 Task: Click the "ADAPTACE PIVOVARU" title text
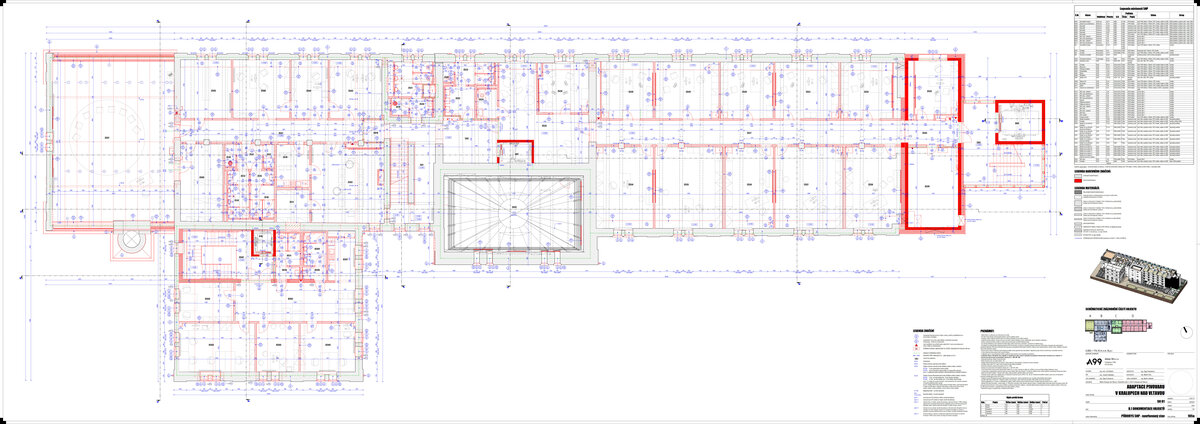pyautogui.click(x=1144, y=386)
